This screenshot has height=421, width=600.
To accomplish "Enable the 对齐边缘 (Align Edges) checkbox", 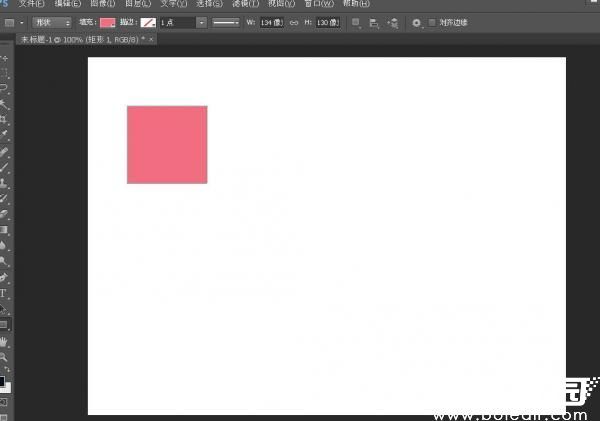I will tap(432, 22).
